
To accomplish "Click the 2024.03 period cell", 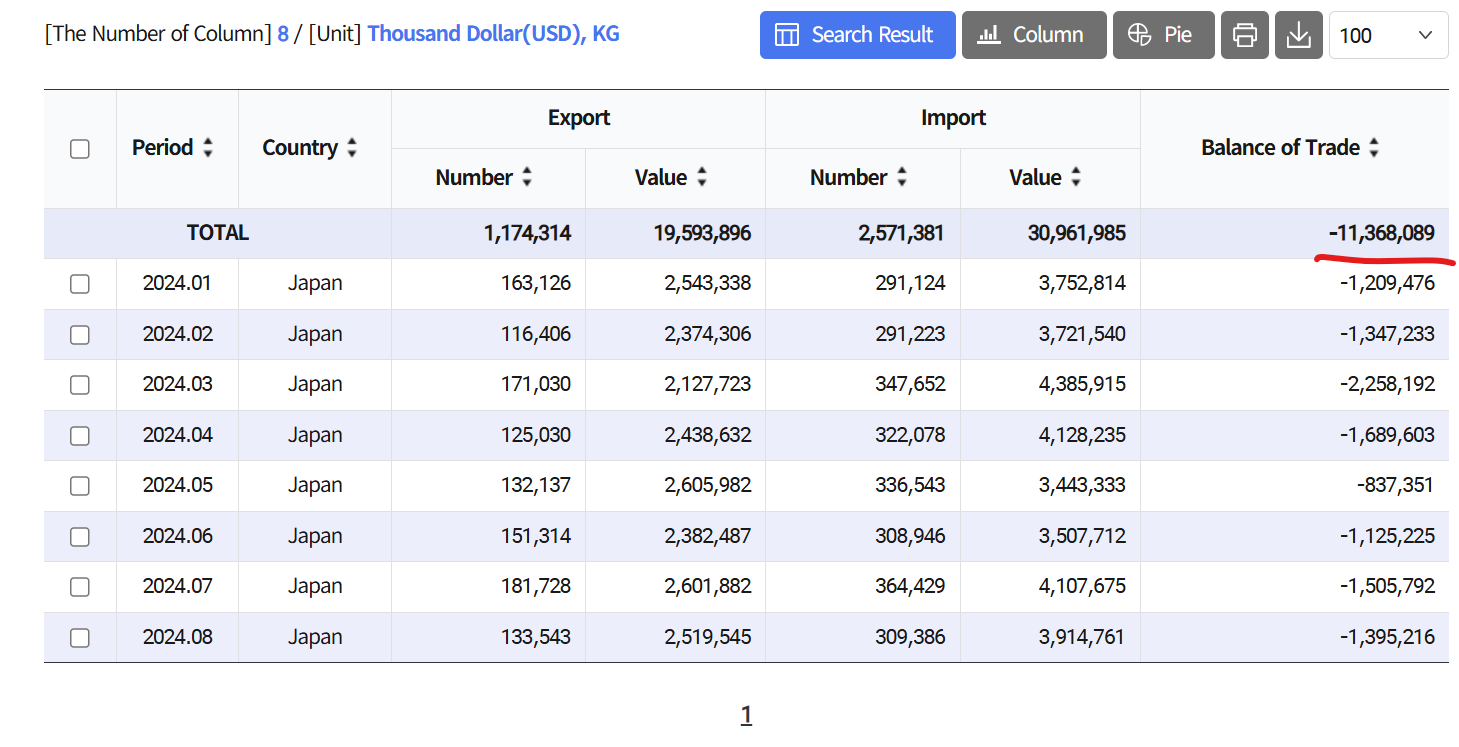I will click(x=178, y=384).
